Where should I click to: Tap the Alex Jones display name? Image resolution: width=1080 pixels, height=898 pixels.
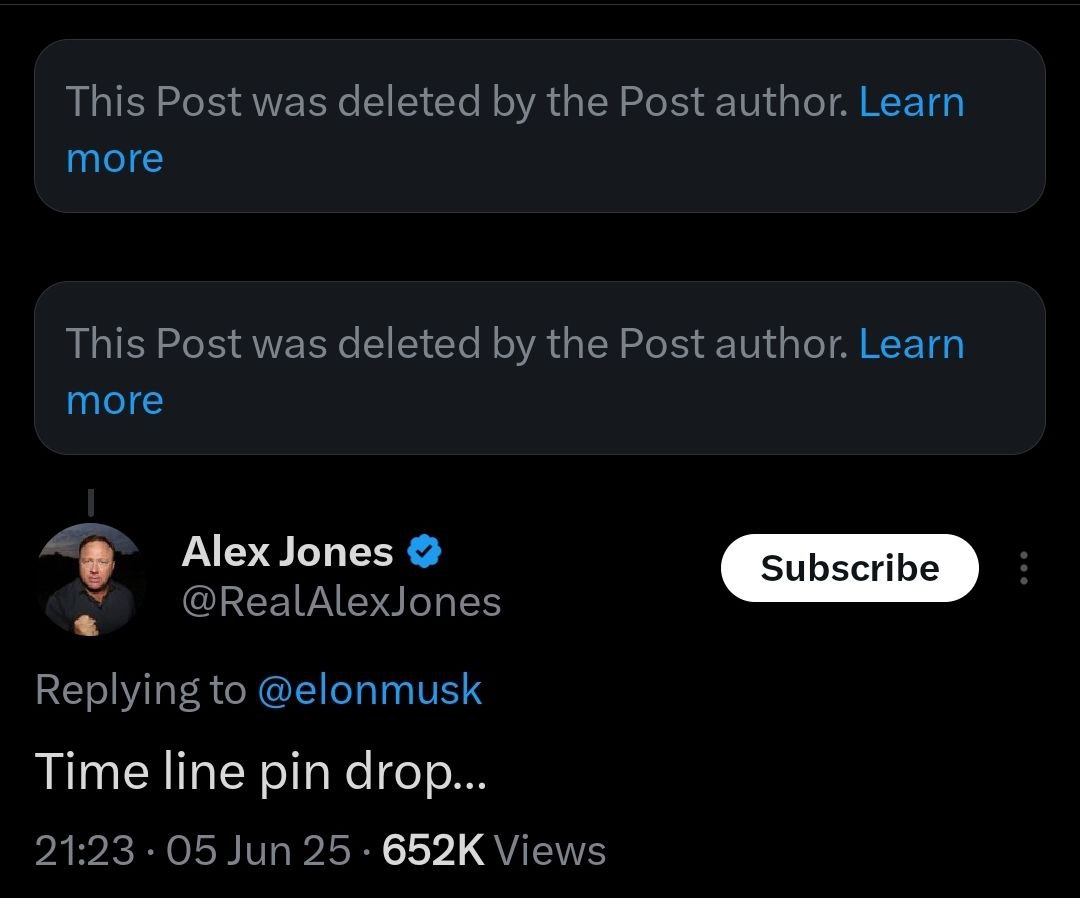pos(287,551)
